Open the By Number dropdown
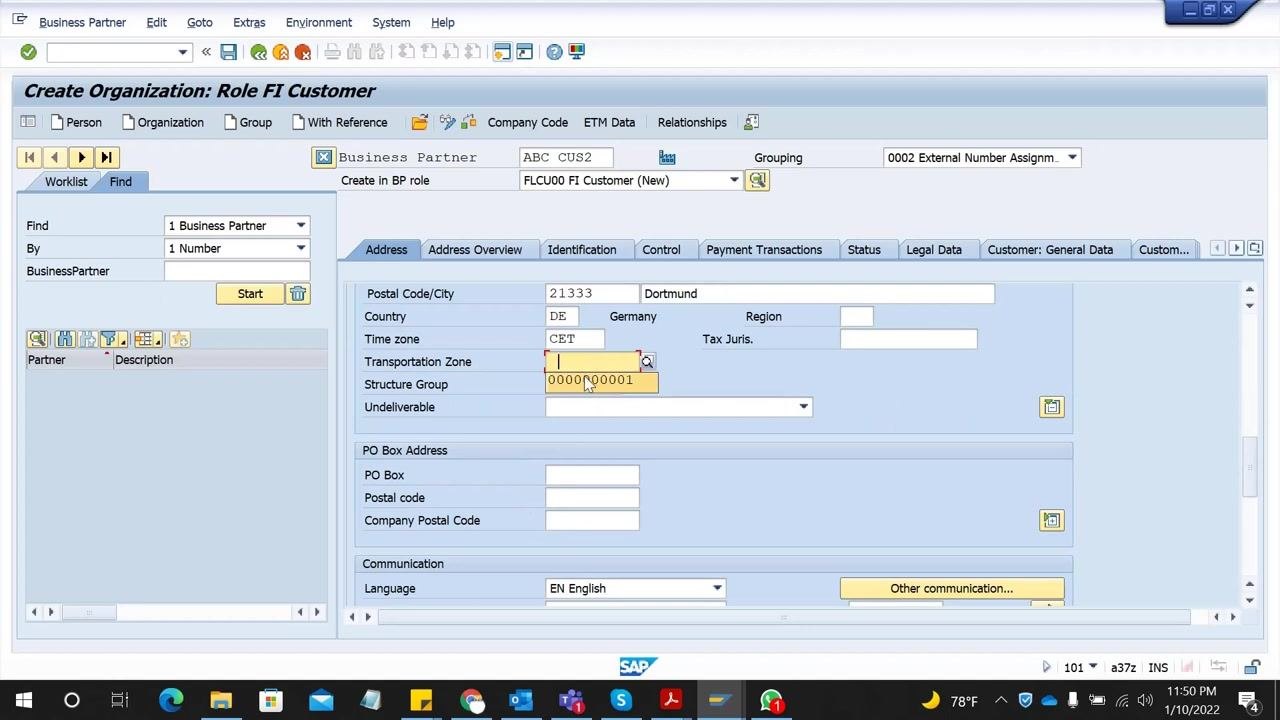Screen dimensions: 1280x720 pos(301,248)
